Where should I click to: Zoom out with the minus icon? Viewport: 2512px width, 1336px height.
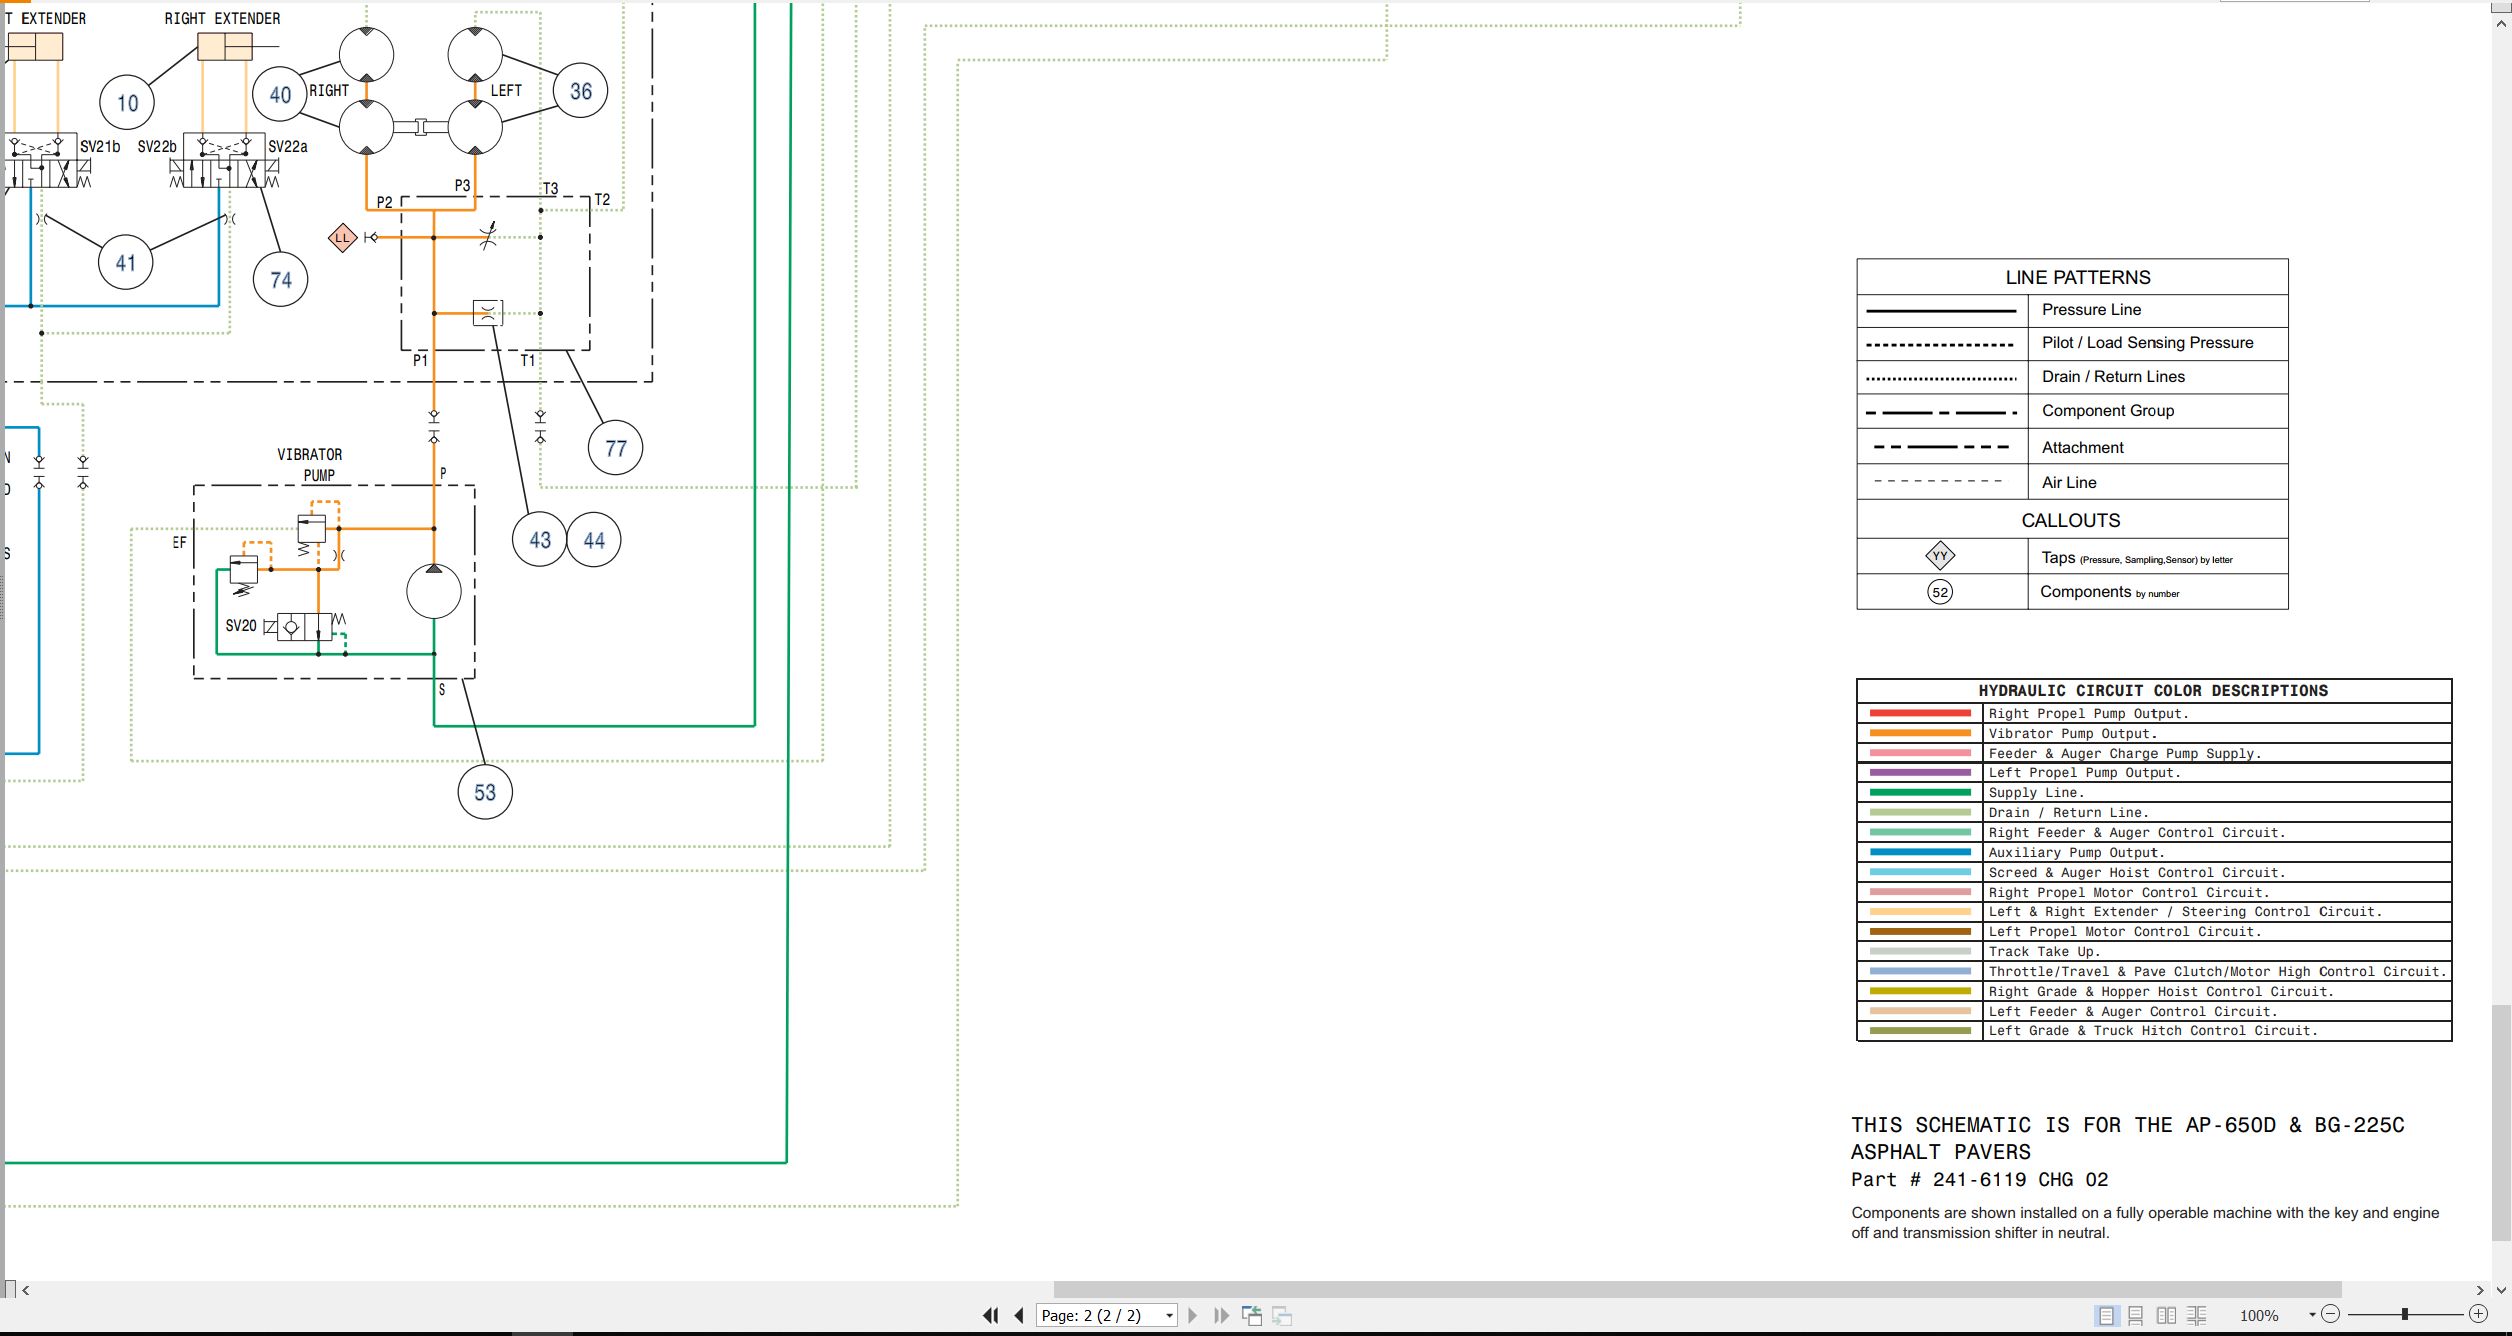pyautogui.click(x=2330, y=1314)
